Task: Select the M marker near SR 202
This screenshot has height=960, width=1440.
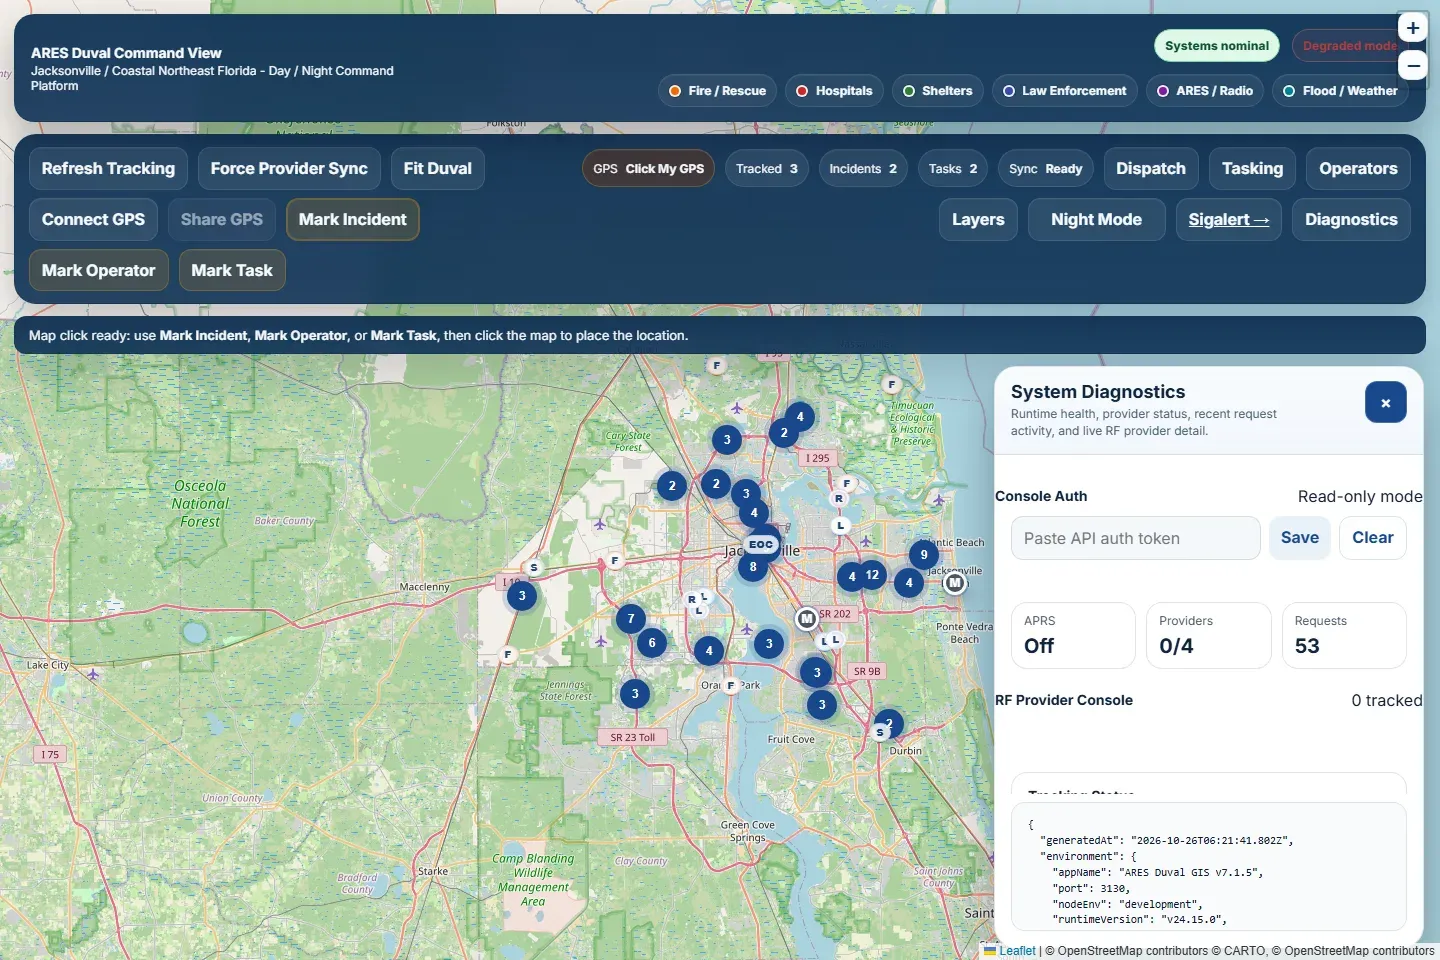Action: [x=806, y=619]
